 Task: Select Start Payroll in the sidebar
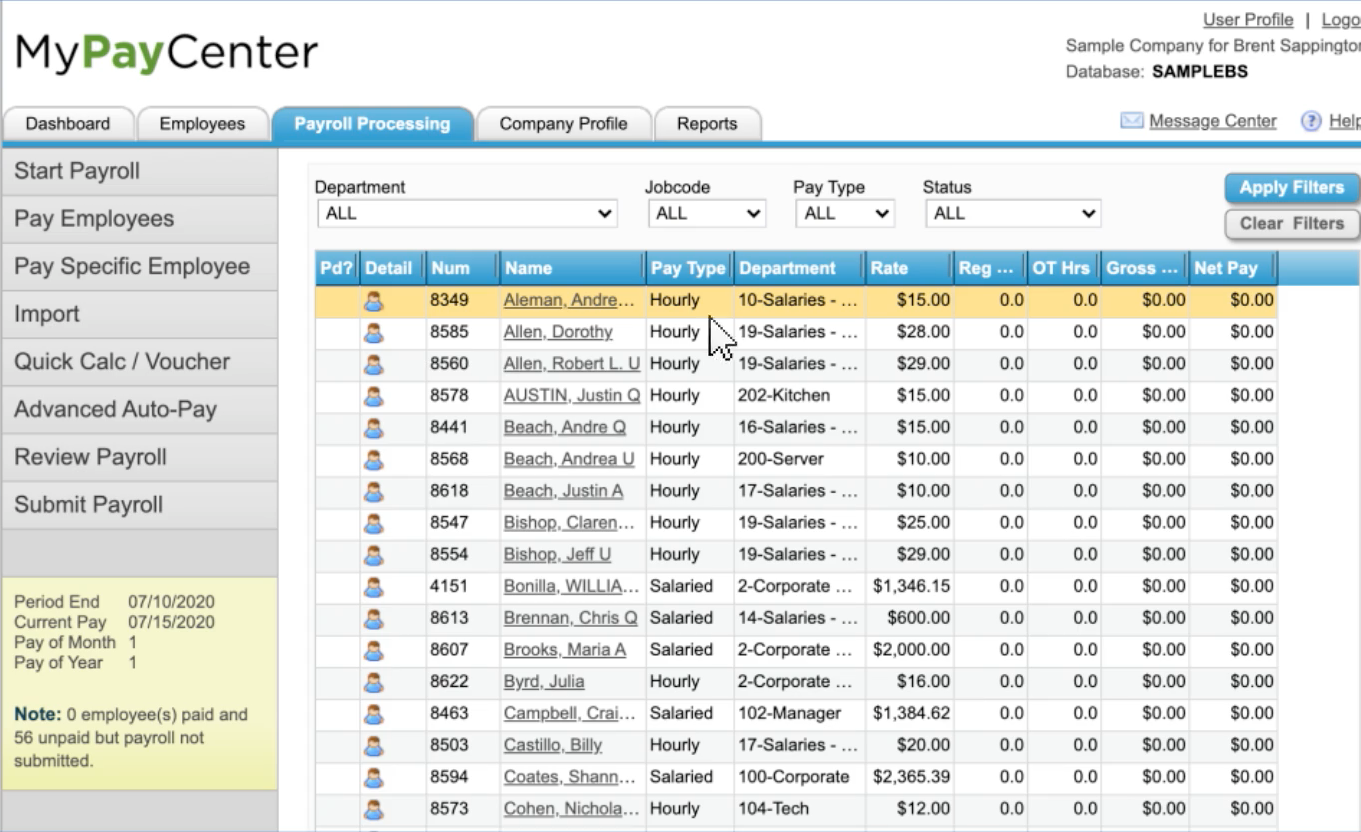pyautogui.click(x=140, y=171)
